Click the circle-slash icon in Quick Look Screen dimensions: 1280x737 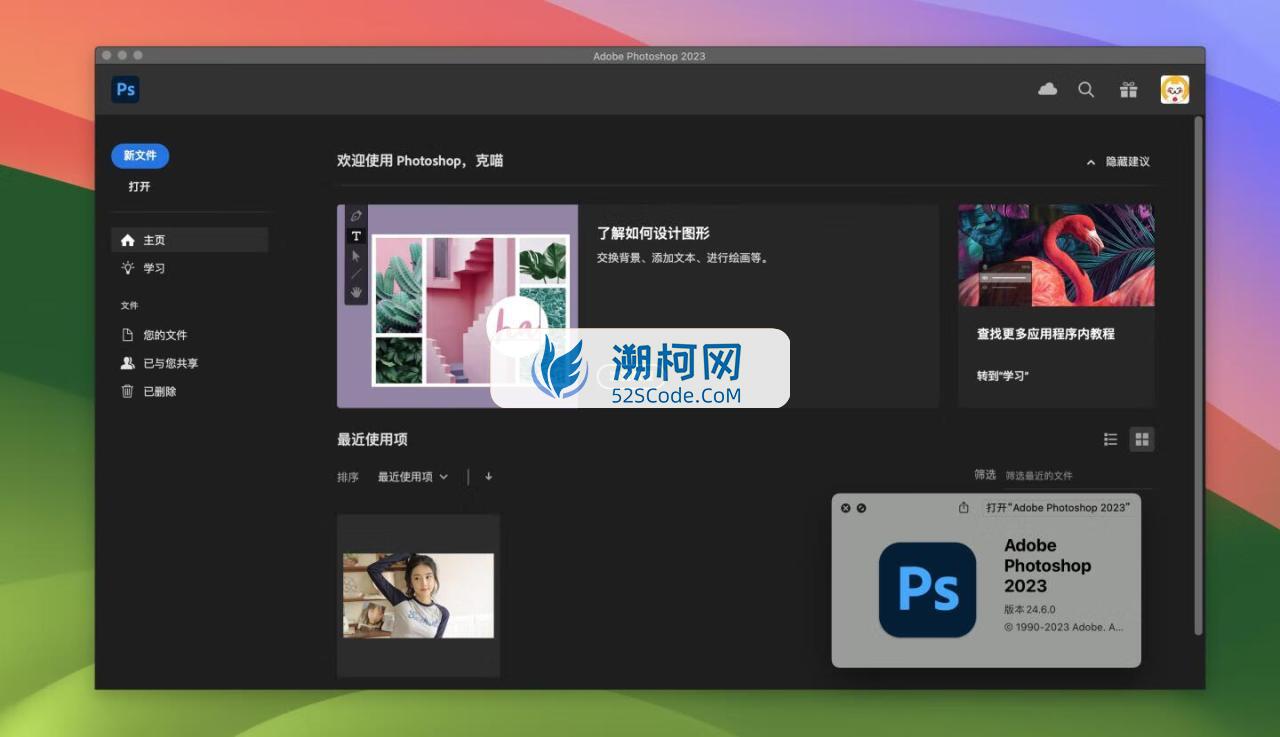862,508
